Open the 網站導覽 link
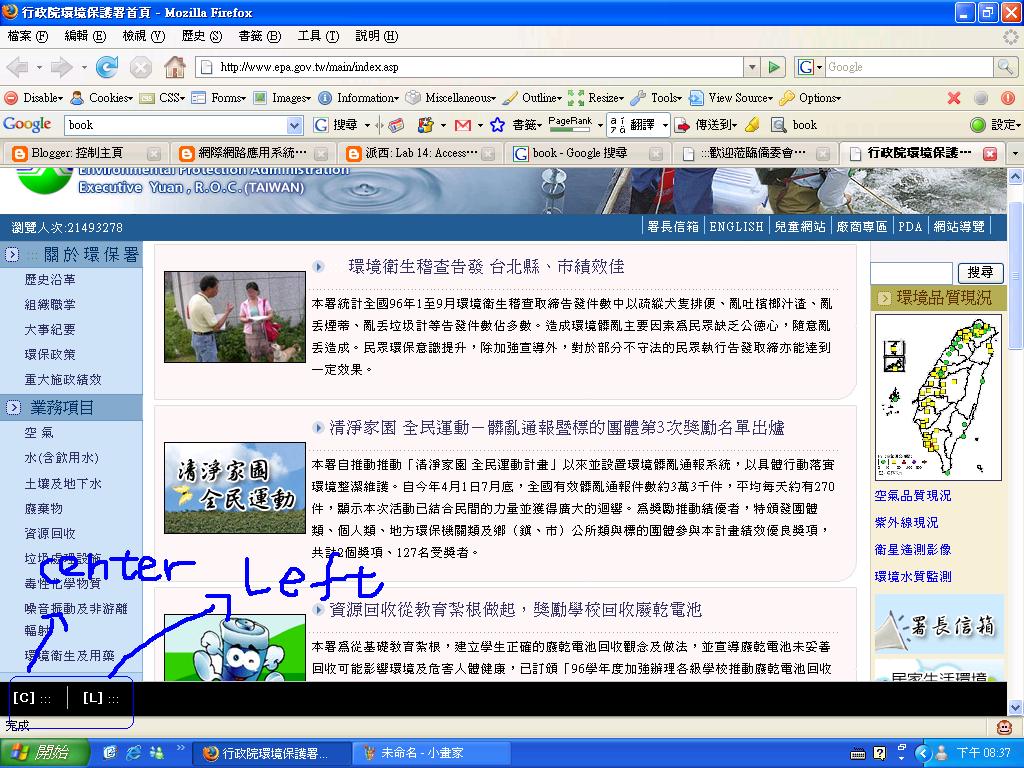This screenshot has width=1024, height=768. tap(959, 227)
